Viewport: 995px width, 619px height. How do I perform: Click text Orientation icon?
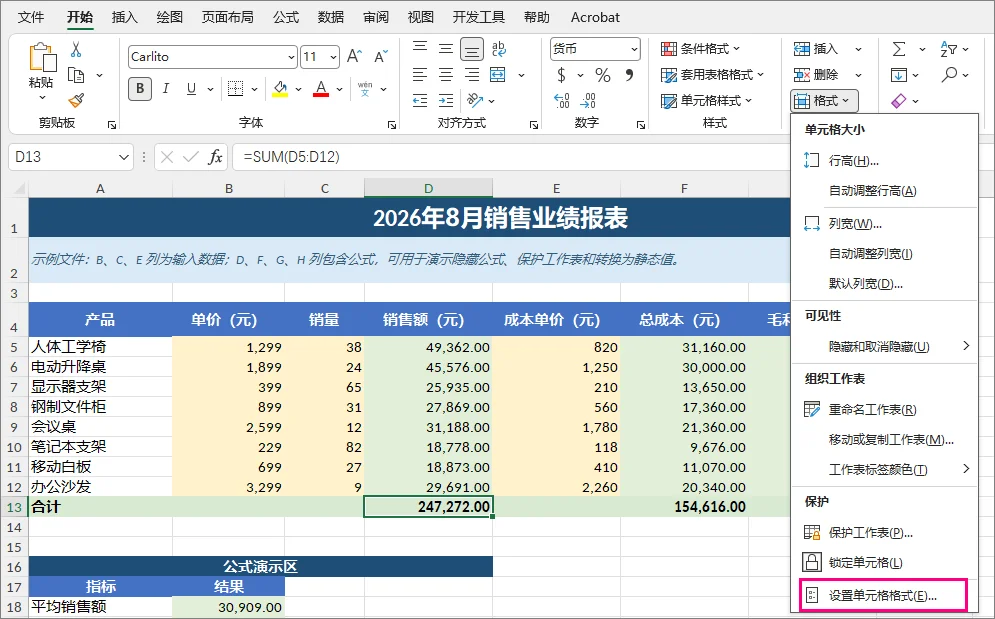click(475, 100)
